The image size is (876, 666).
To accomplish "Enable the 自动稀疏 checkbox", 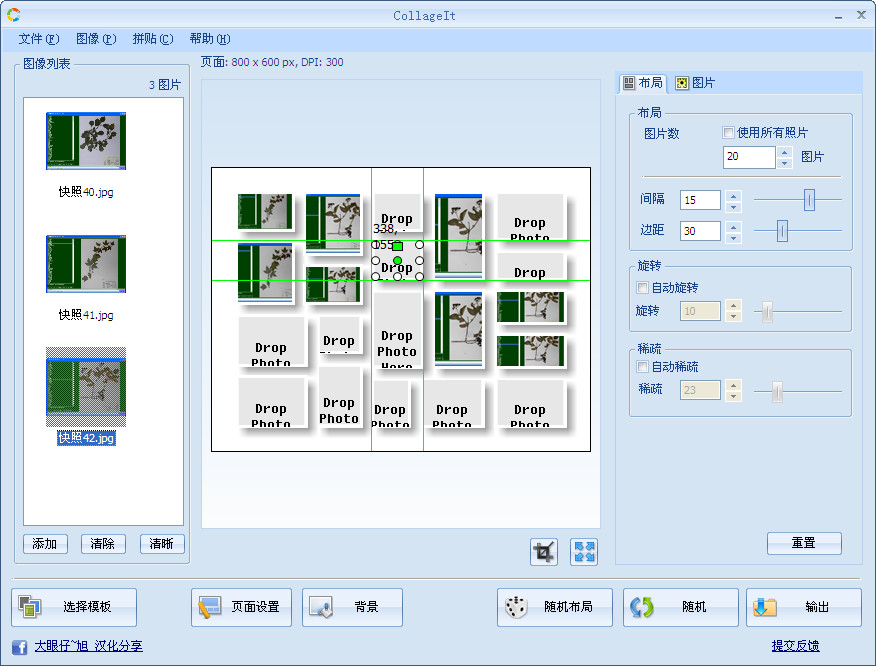I will tap(641, 366).
